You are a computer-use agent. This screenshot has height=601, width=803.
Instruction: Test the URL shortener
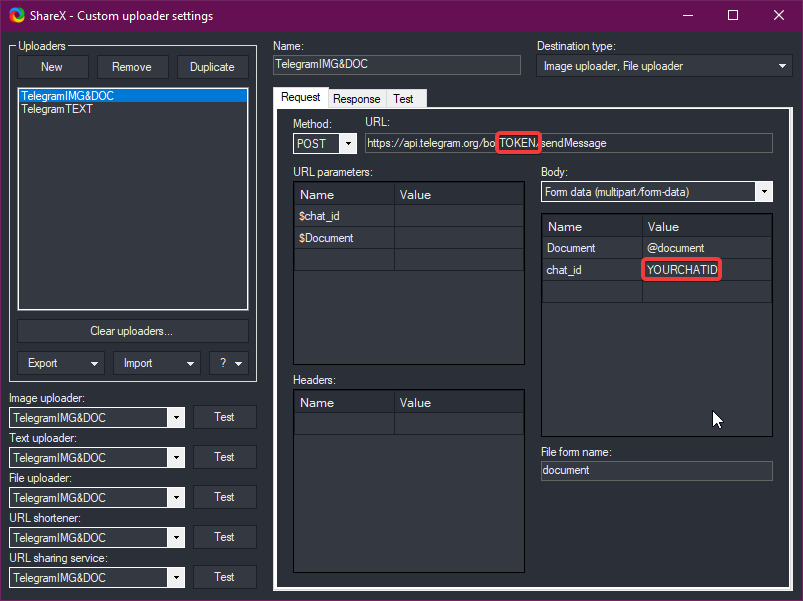point(225,537)
